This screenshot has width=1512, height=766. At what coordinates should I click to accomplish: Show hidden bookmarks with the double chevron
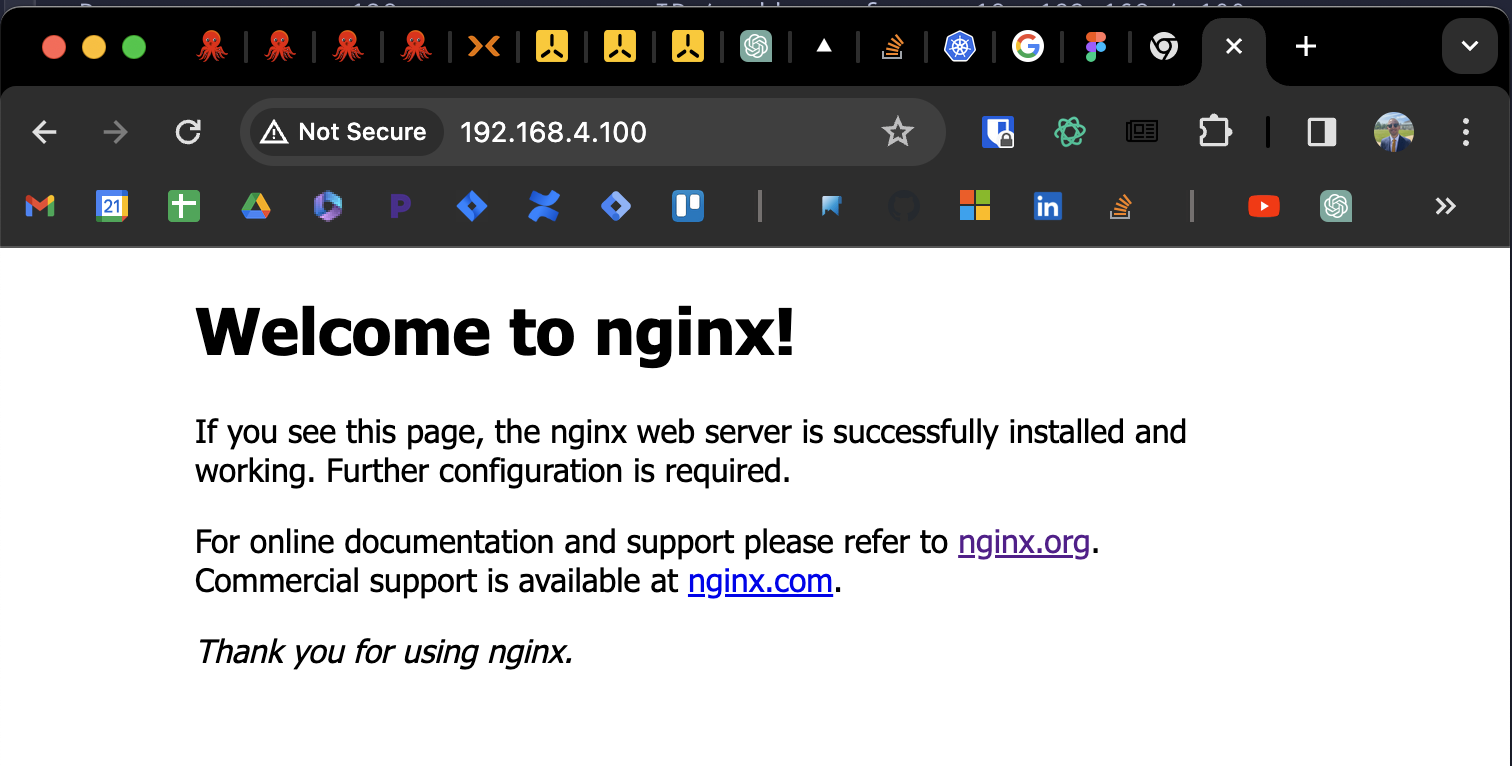pyautogui.click(x=1445, y=206)
